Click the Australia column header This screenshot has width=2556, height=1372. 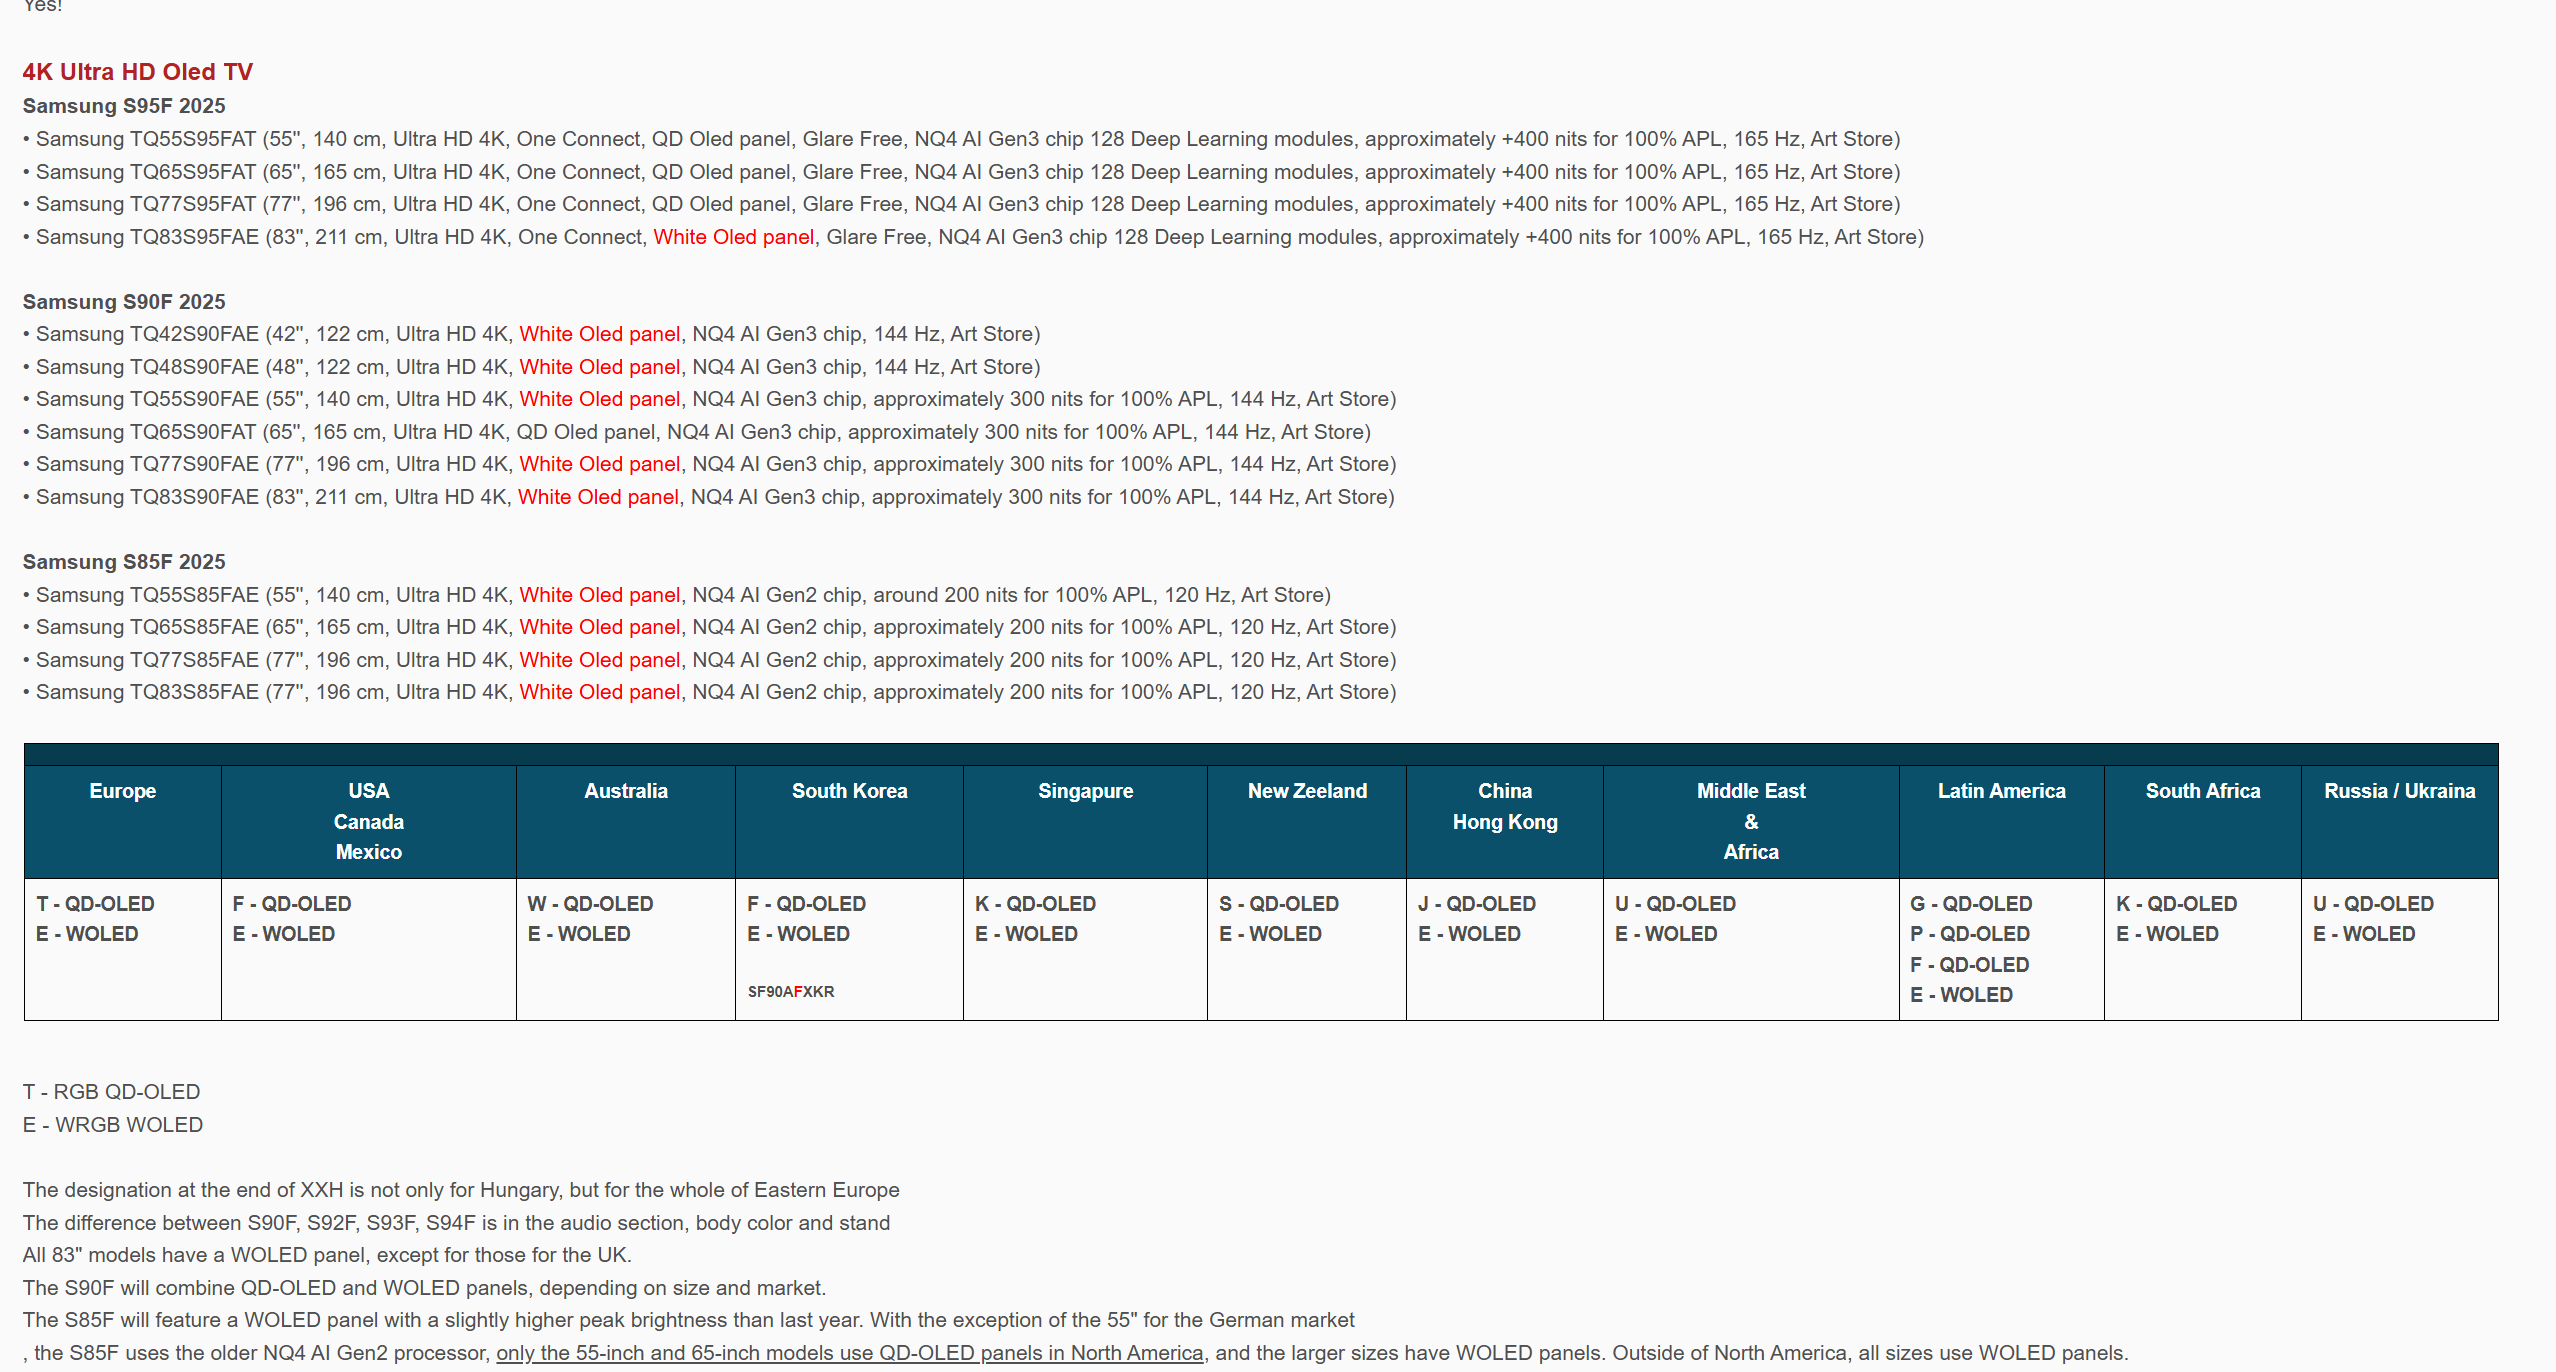point(626,791)
